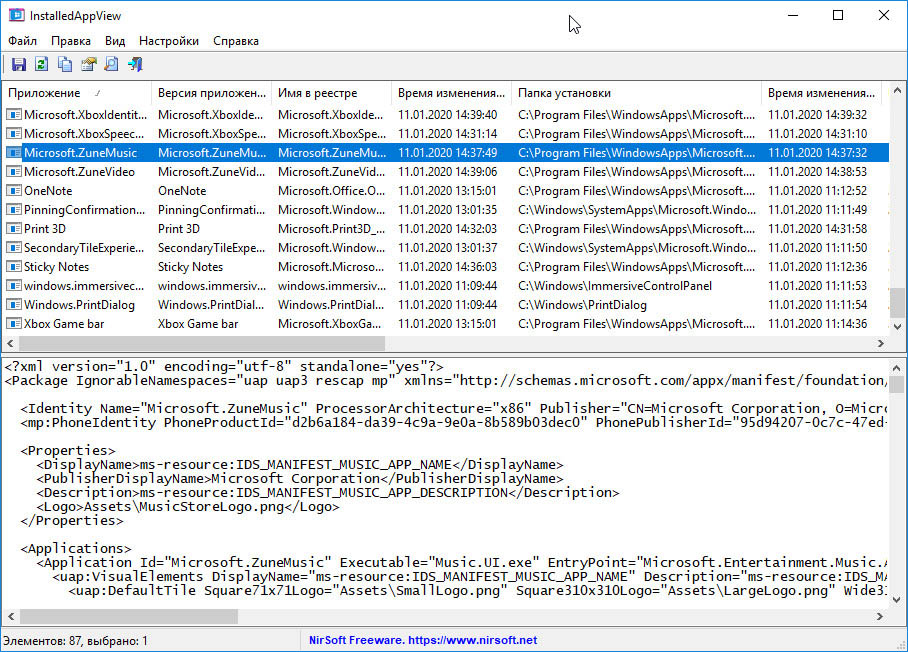Click the XML pane's scroll-left arrow
The image size is (908, 652).
click(x=10, y=616)
